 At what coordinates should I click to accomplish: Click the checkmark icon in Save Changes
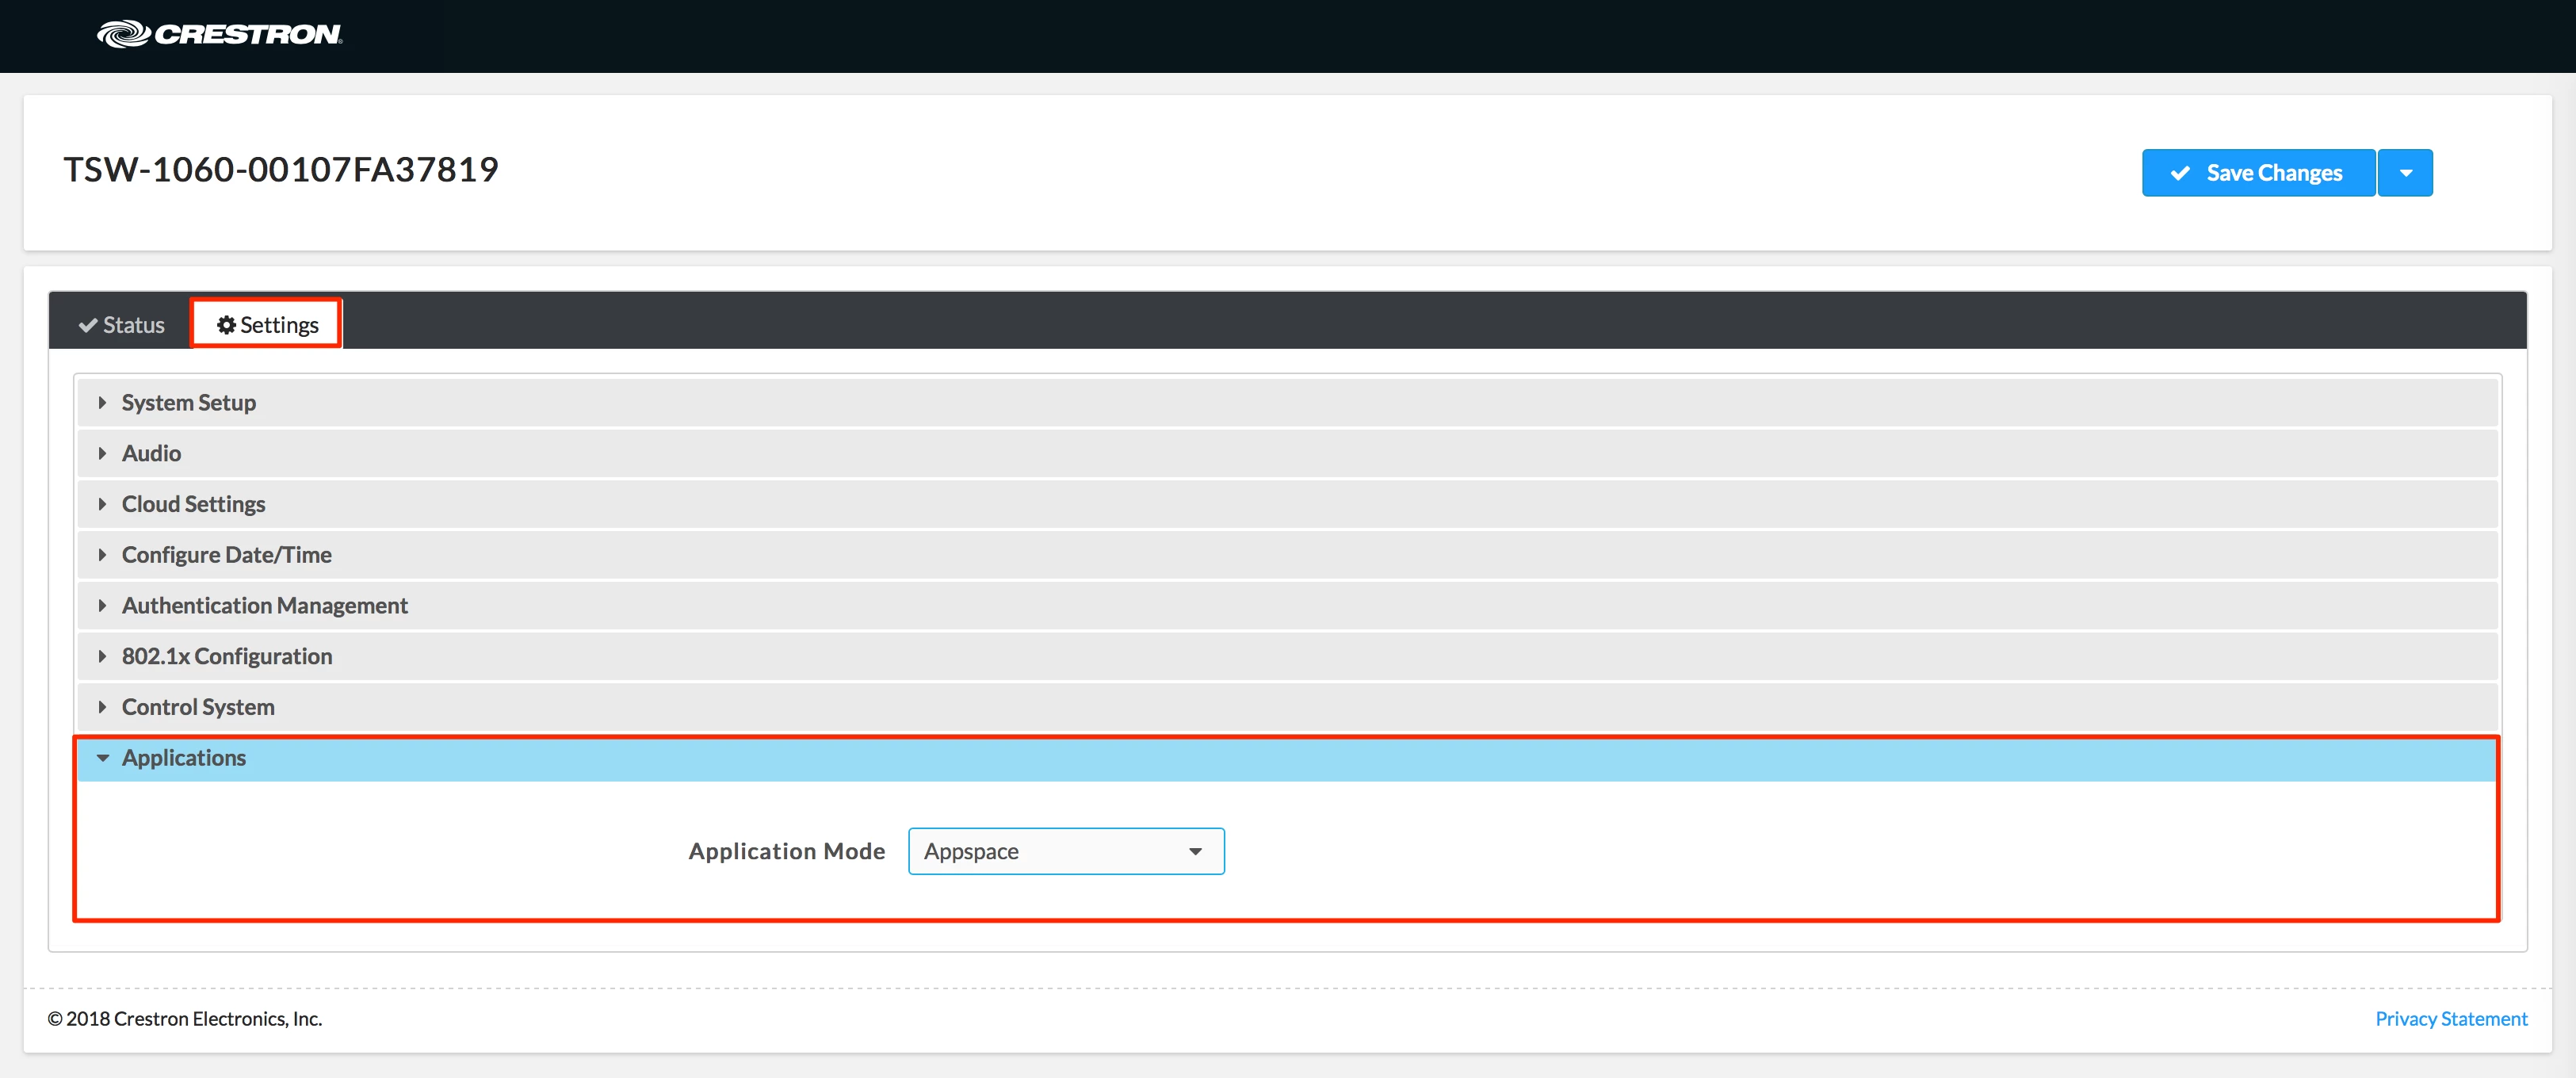coord(2180,173)
